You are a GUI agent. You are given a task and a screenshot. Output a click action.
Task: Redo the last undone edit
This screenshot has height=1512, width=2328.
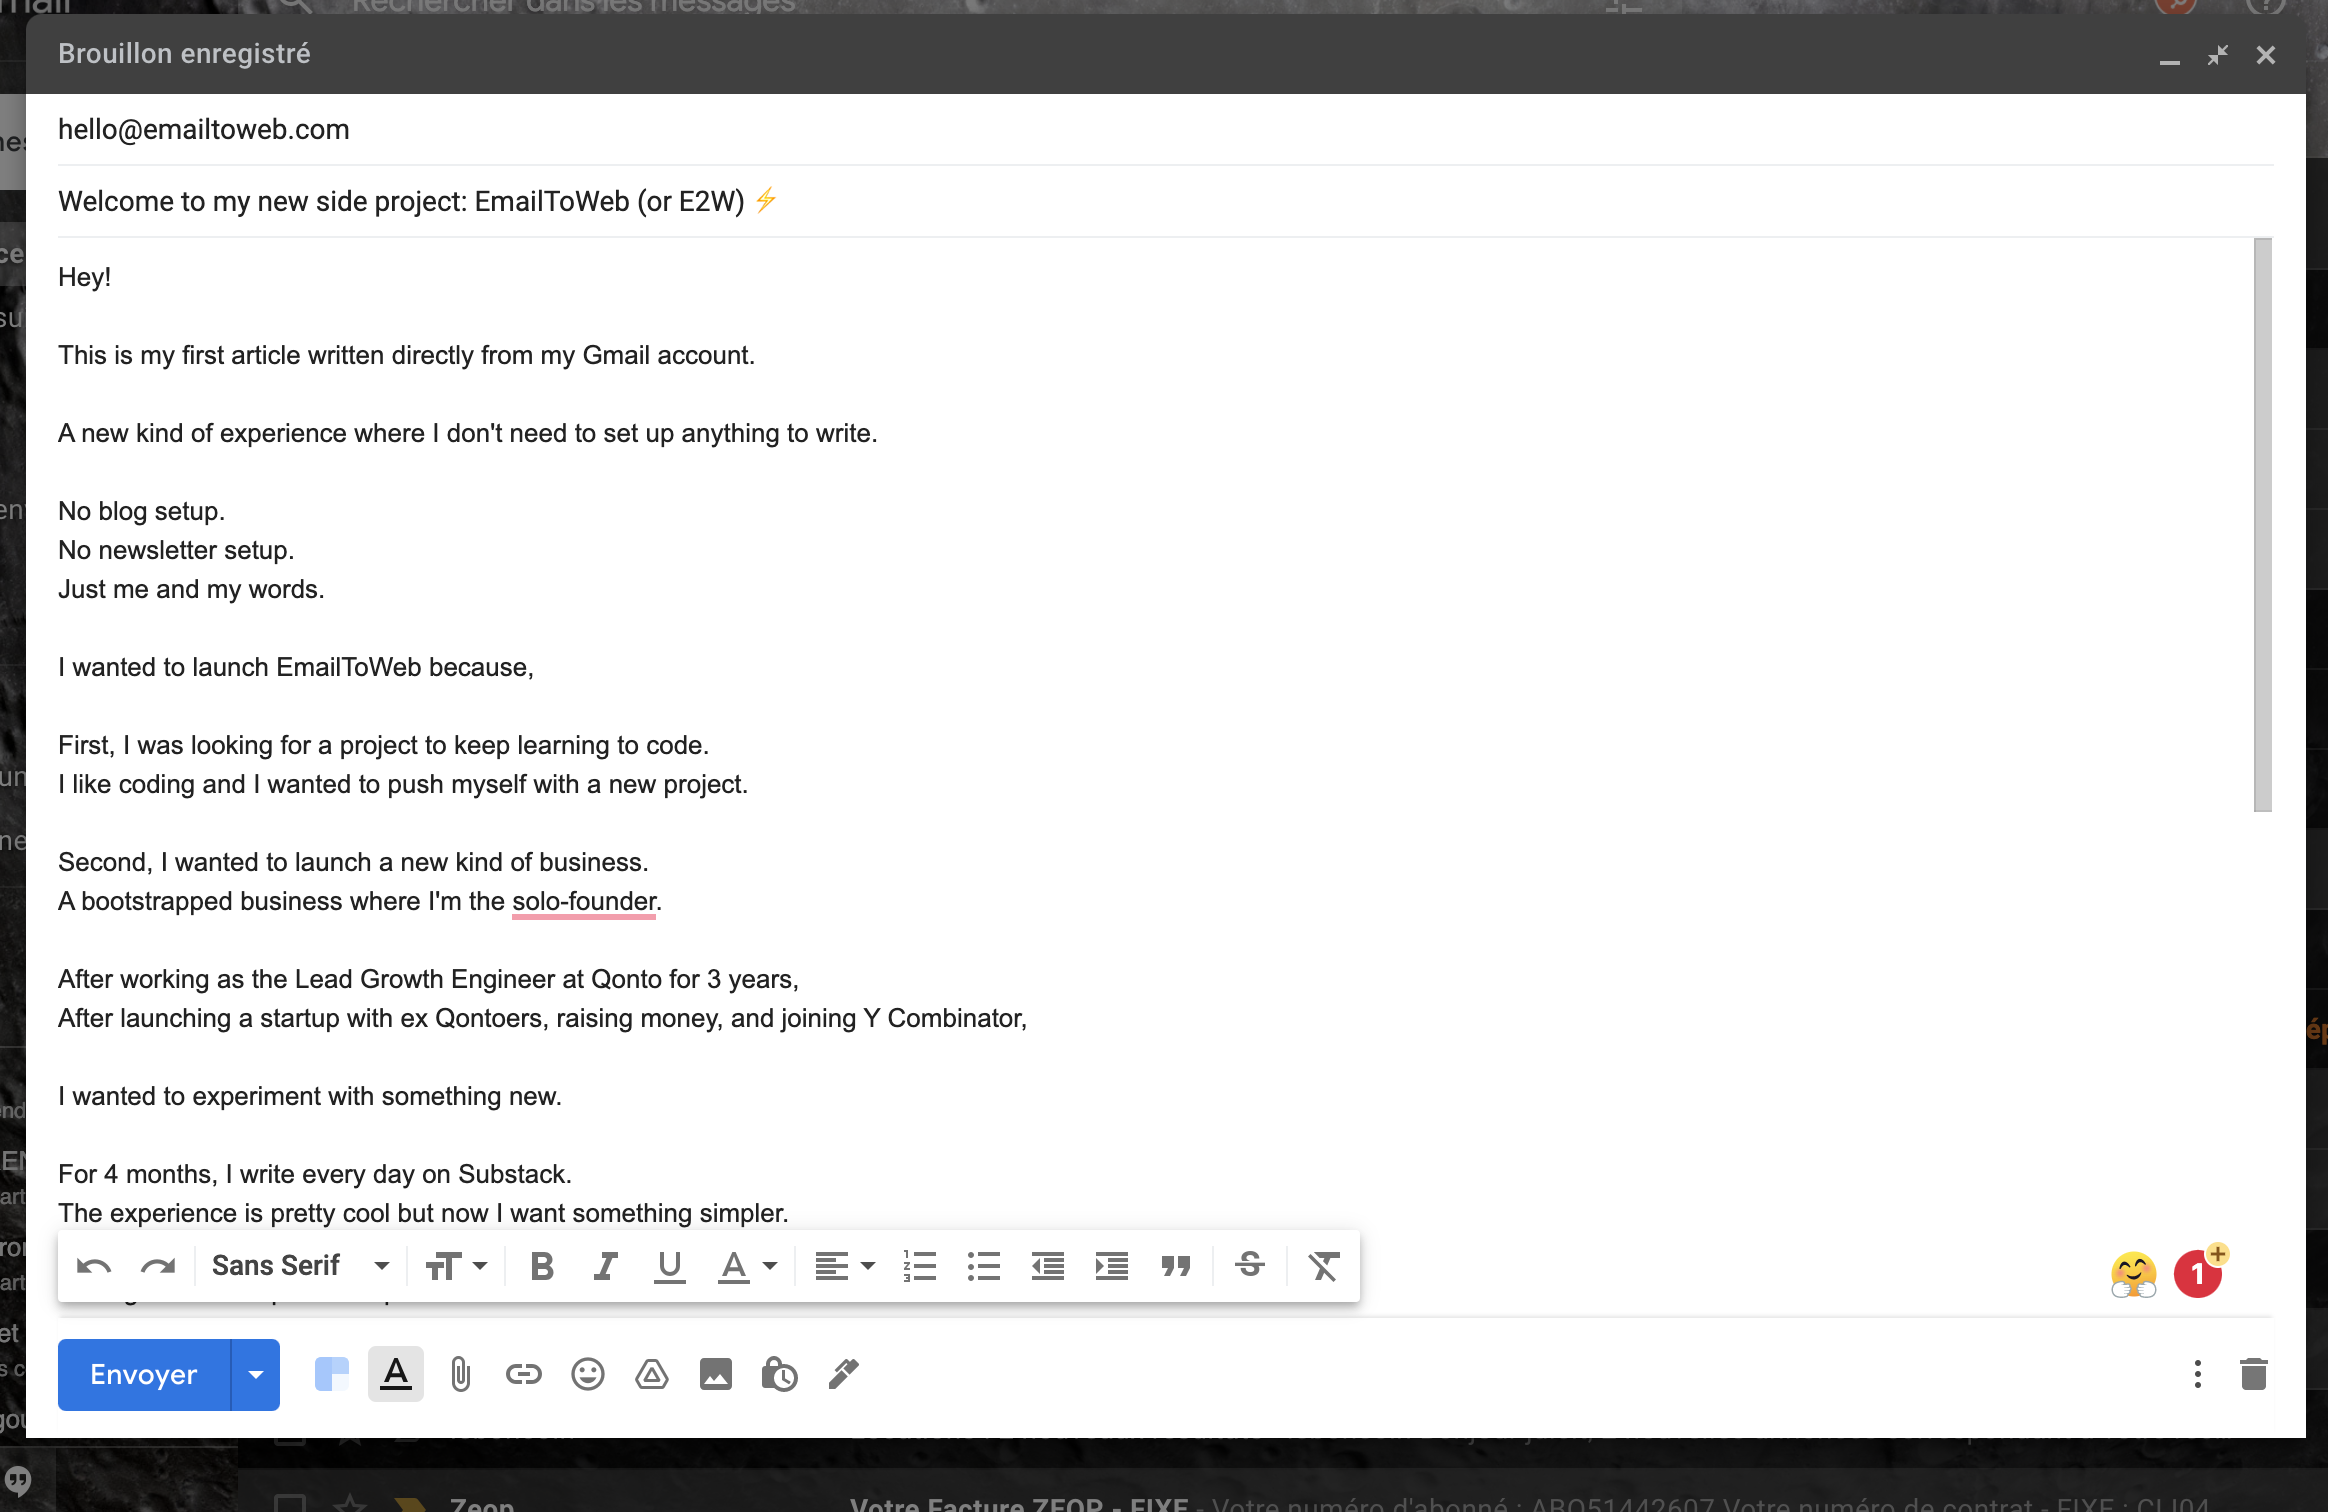[158, 1266]
